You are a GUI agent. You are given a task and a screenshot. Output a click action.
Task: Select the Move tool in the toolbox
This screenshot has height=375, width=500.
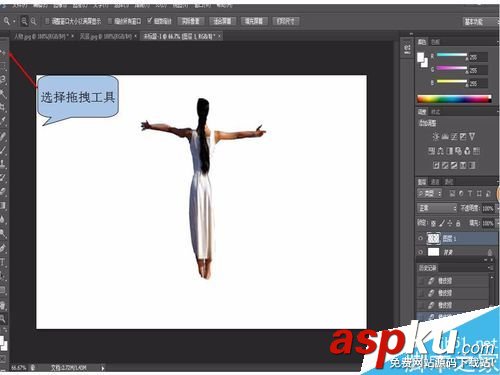tap(3, 52)
